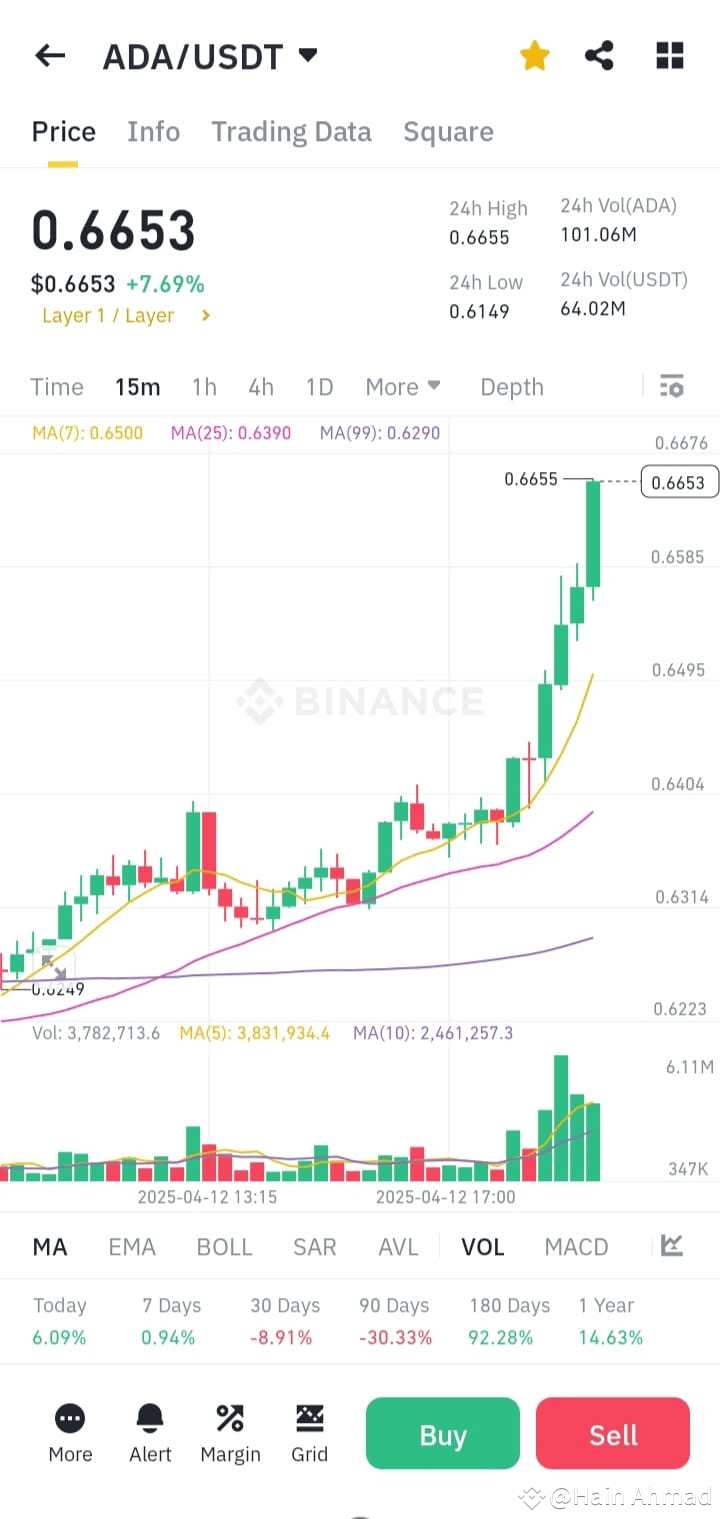The image size is (720, 1519).
Task: Open the advanced chart view icon
Action: pos(673,1246)
